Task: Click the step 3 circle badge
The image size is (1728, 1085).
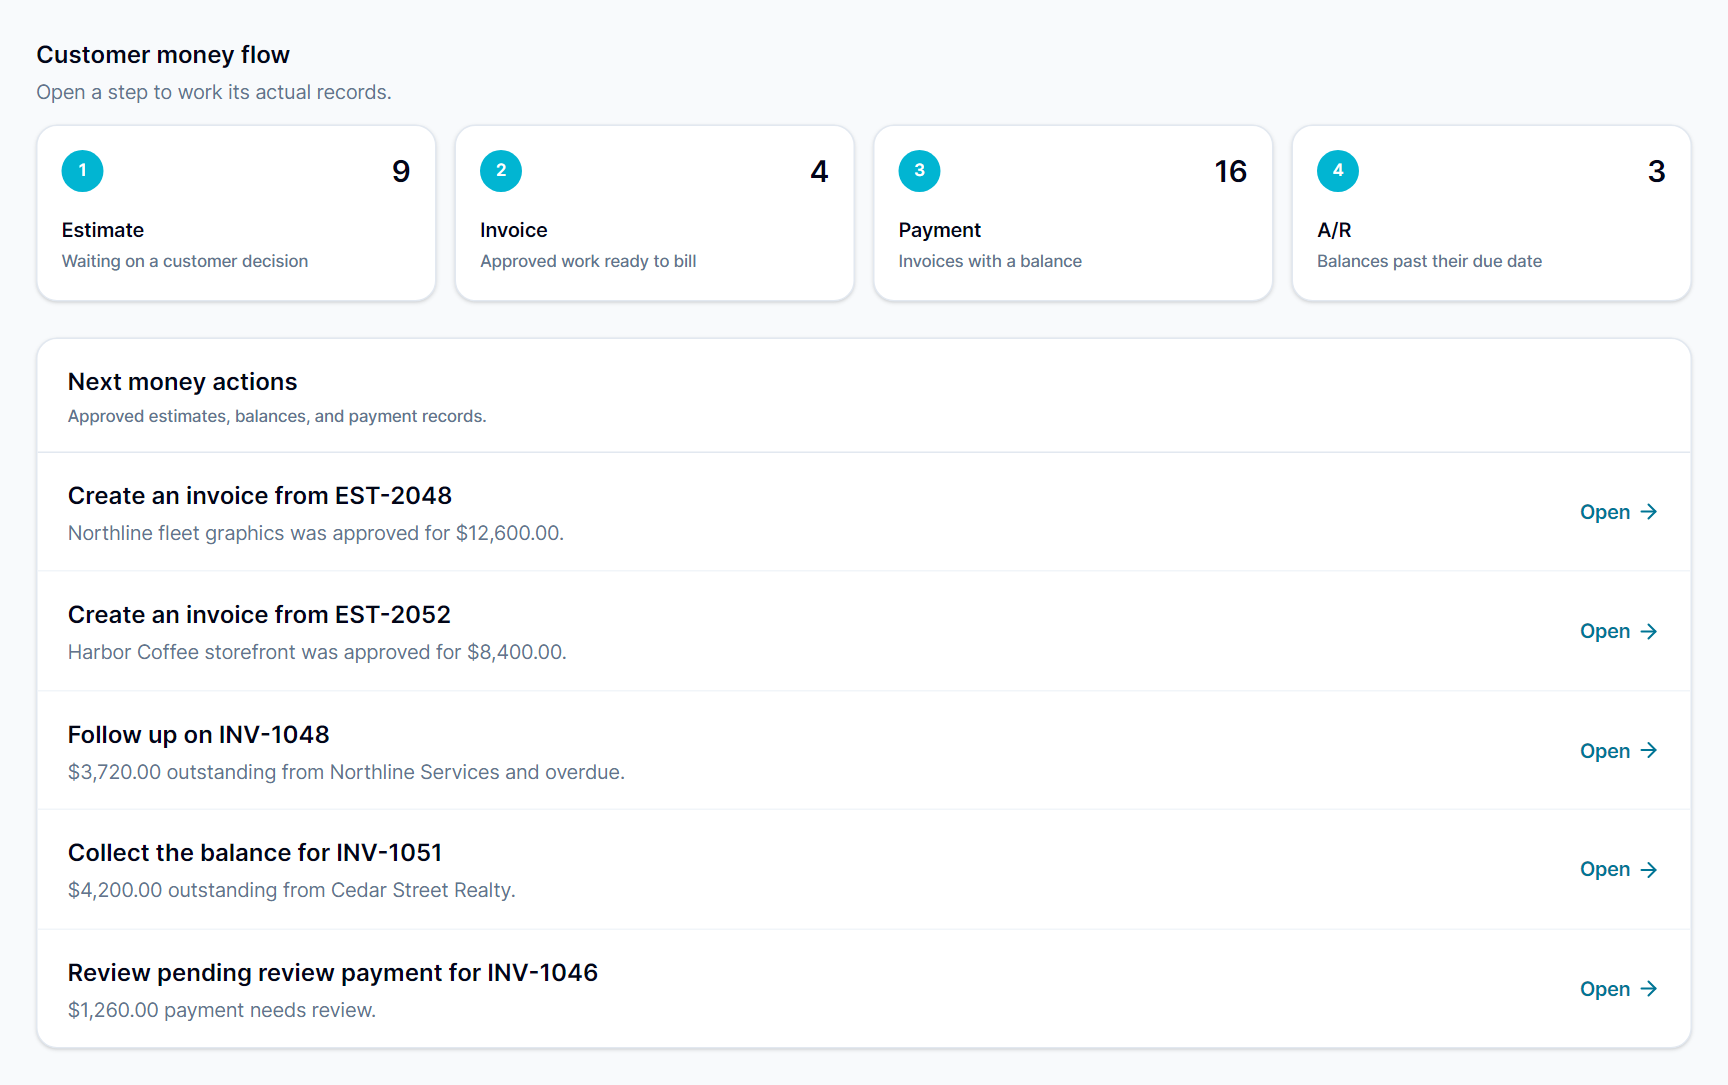Action: [919, 171]
